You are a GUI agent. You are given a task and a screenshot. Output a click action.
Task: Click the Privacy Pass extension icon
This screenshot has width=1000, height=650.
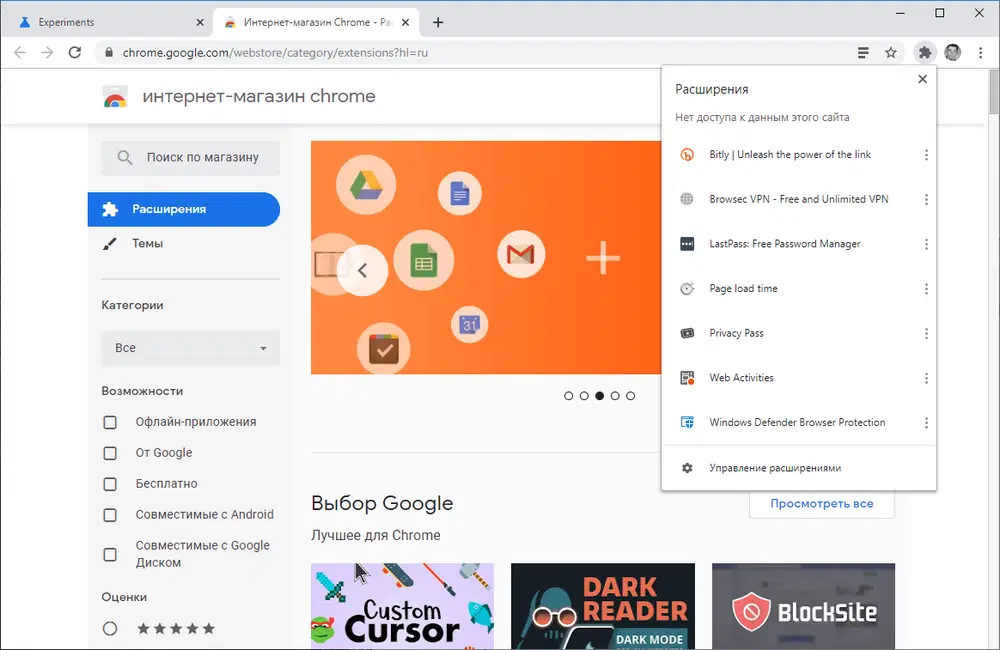coord(687,333)
